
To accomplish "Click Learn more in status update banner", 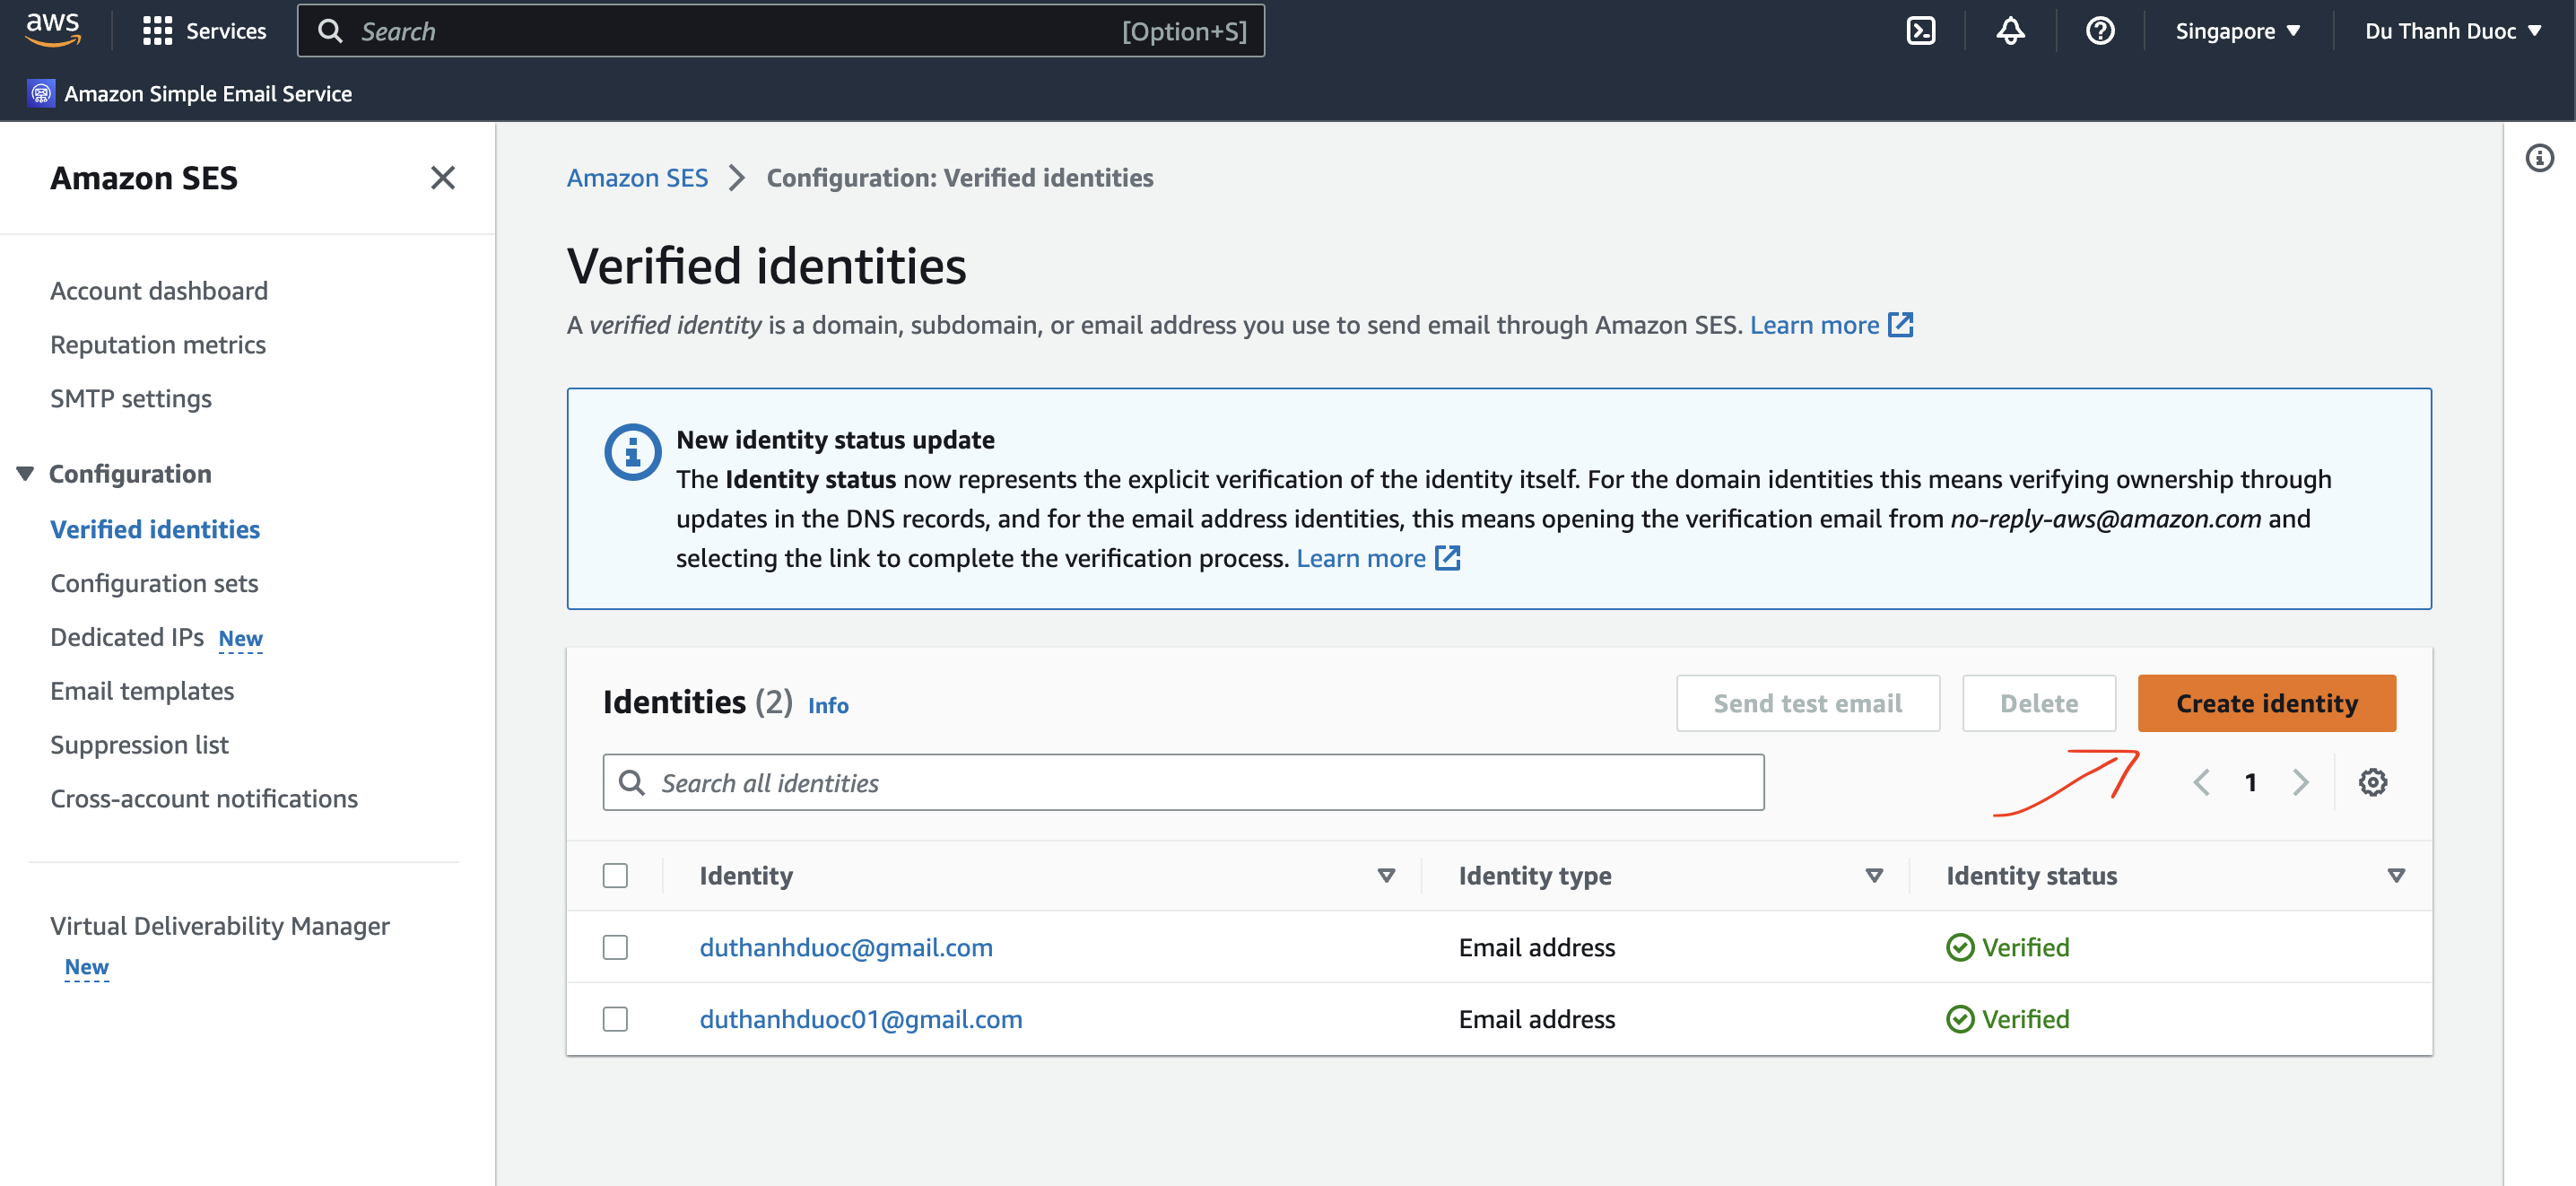I will (x=1360, y=557).
